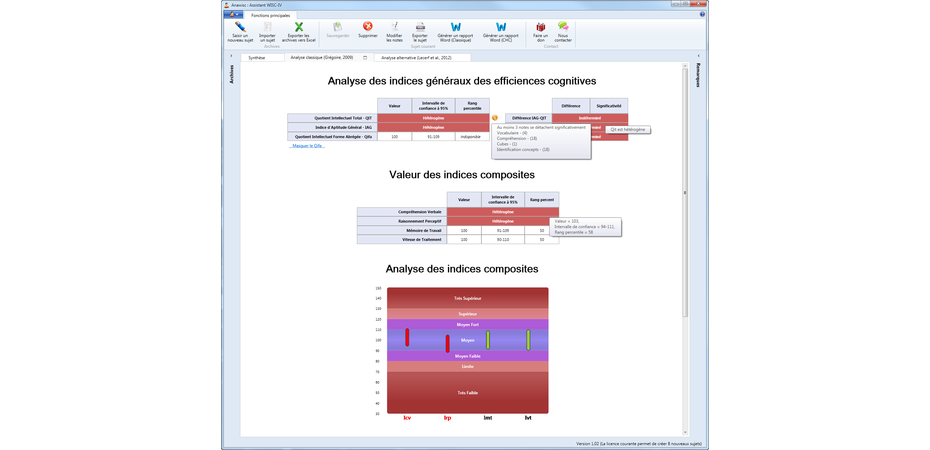Export archives to Excel
Screen dimensions: 930x450
pyautogui.click(x=298, y=27)
